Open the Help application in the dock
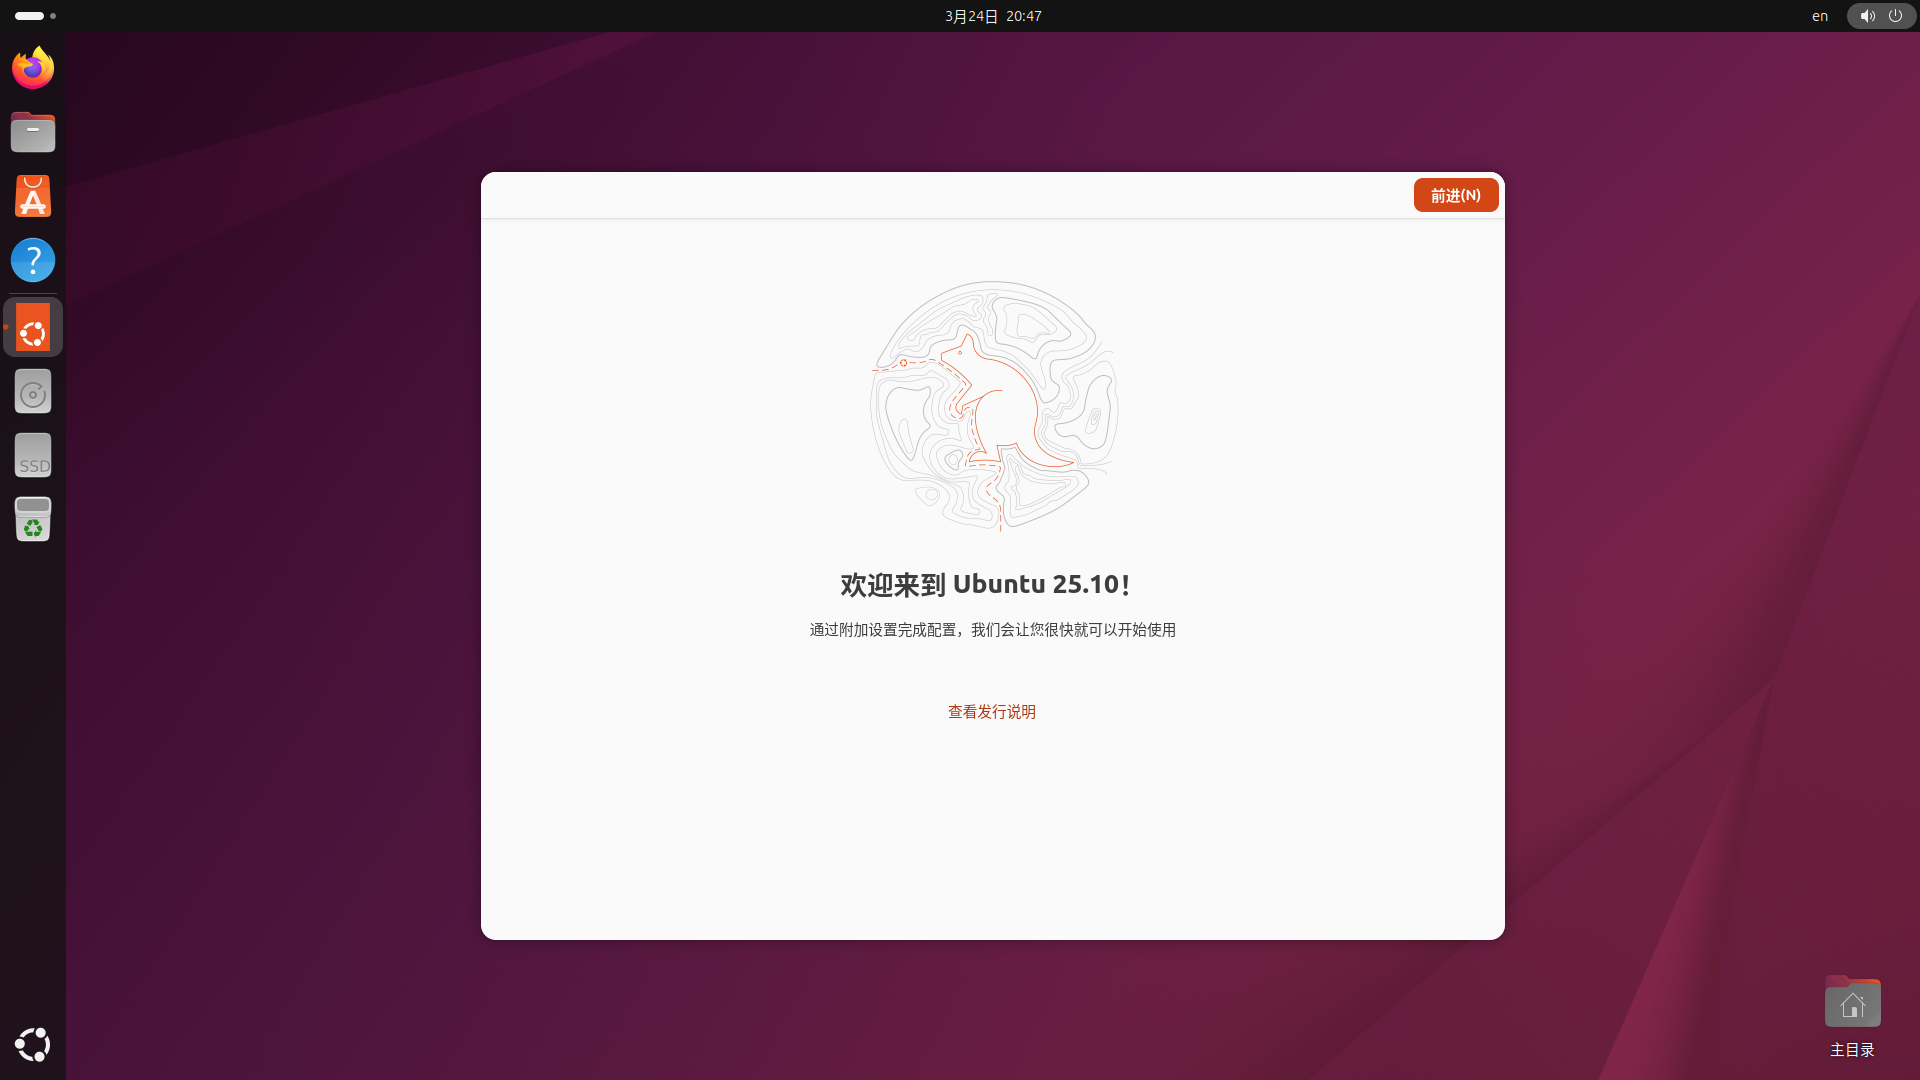The width and height of the screenshot is (1920, 1080). click(x=32, y=259)
